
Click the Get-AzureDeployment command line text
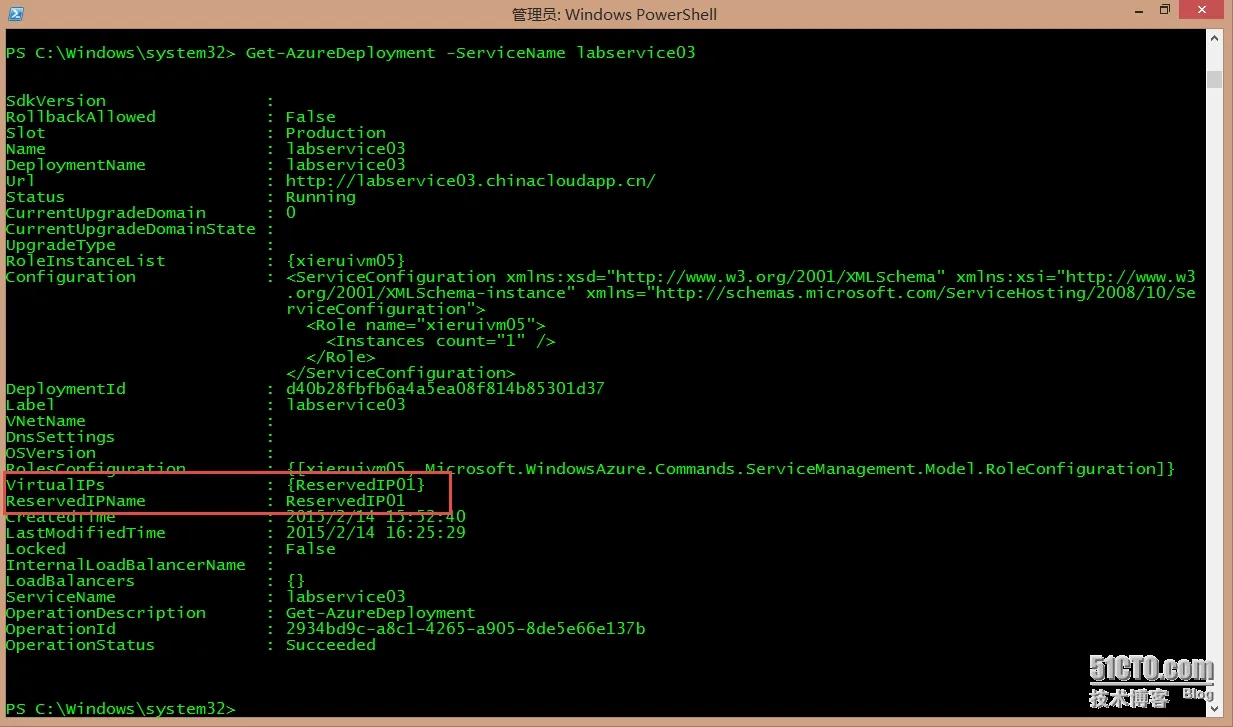point(470,52)
